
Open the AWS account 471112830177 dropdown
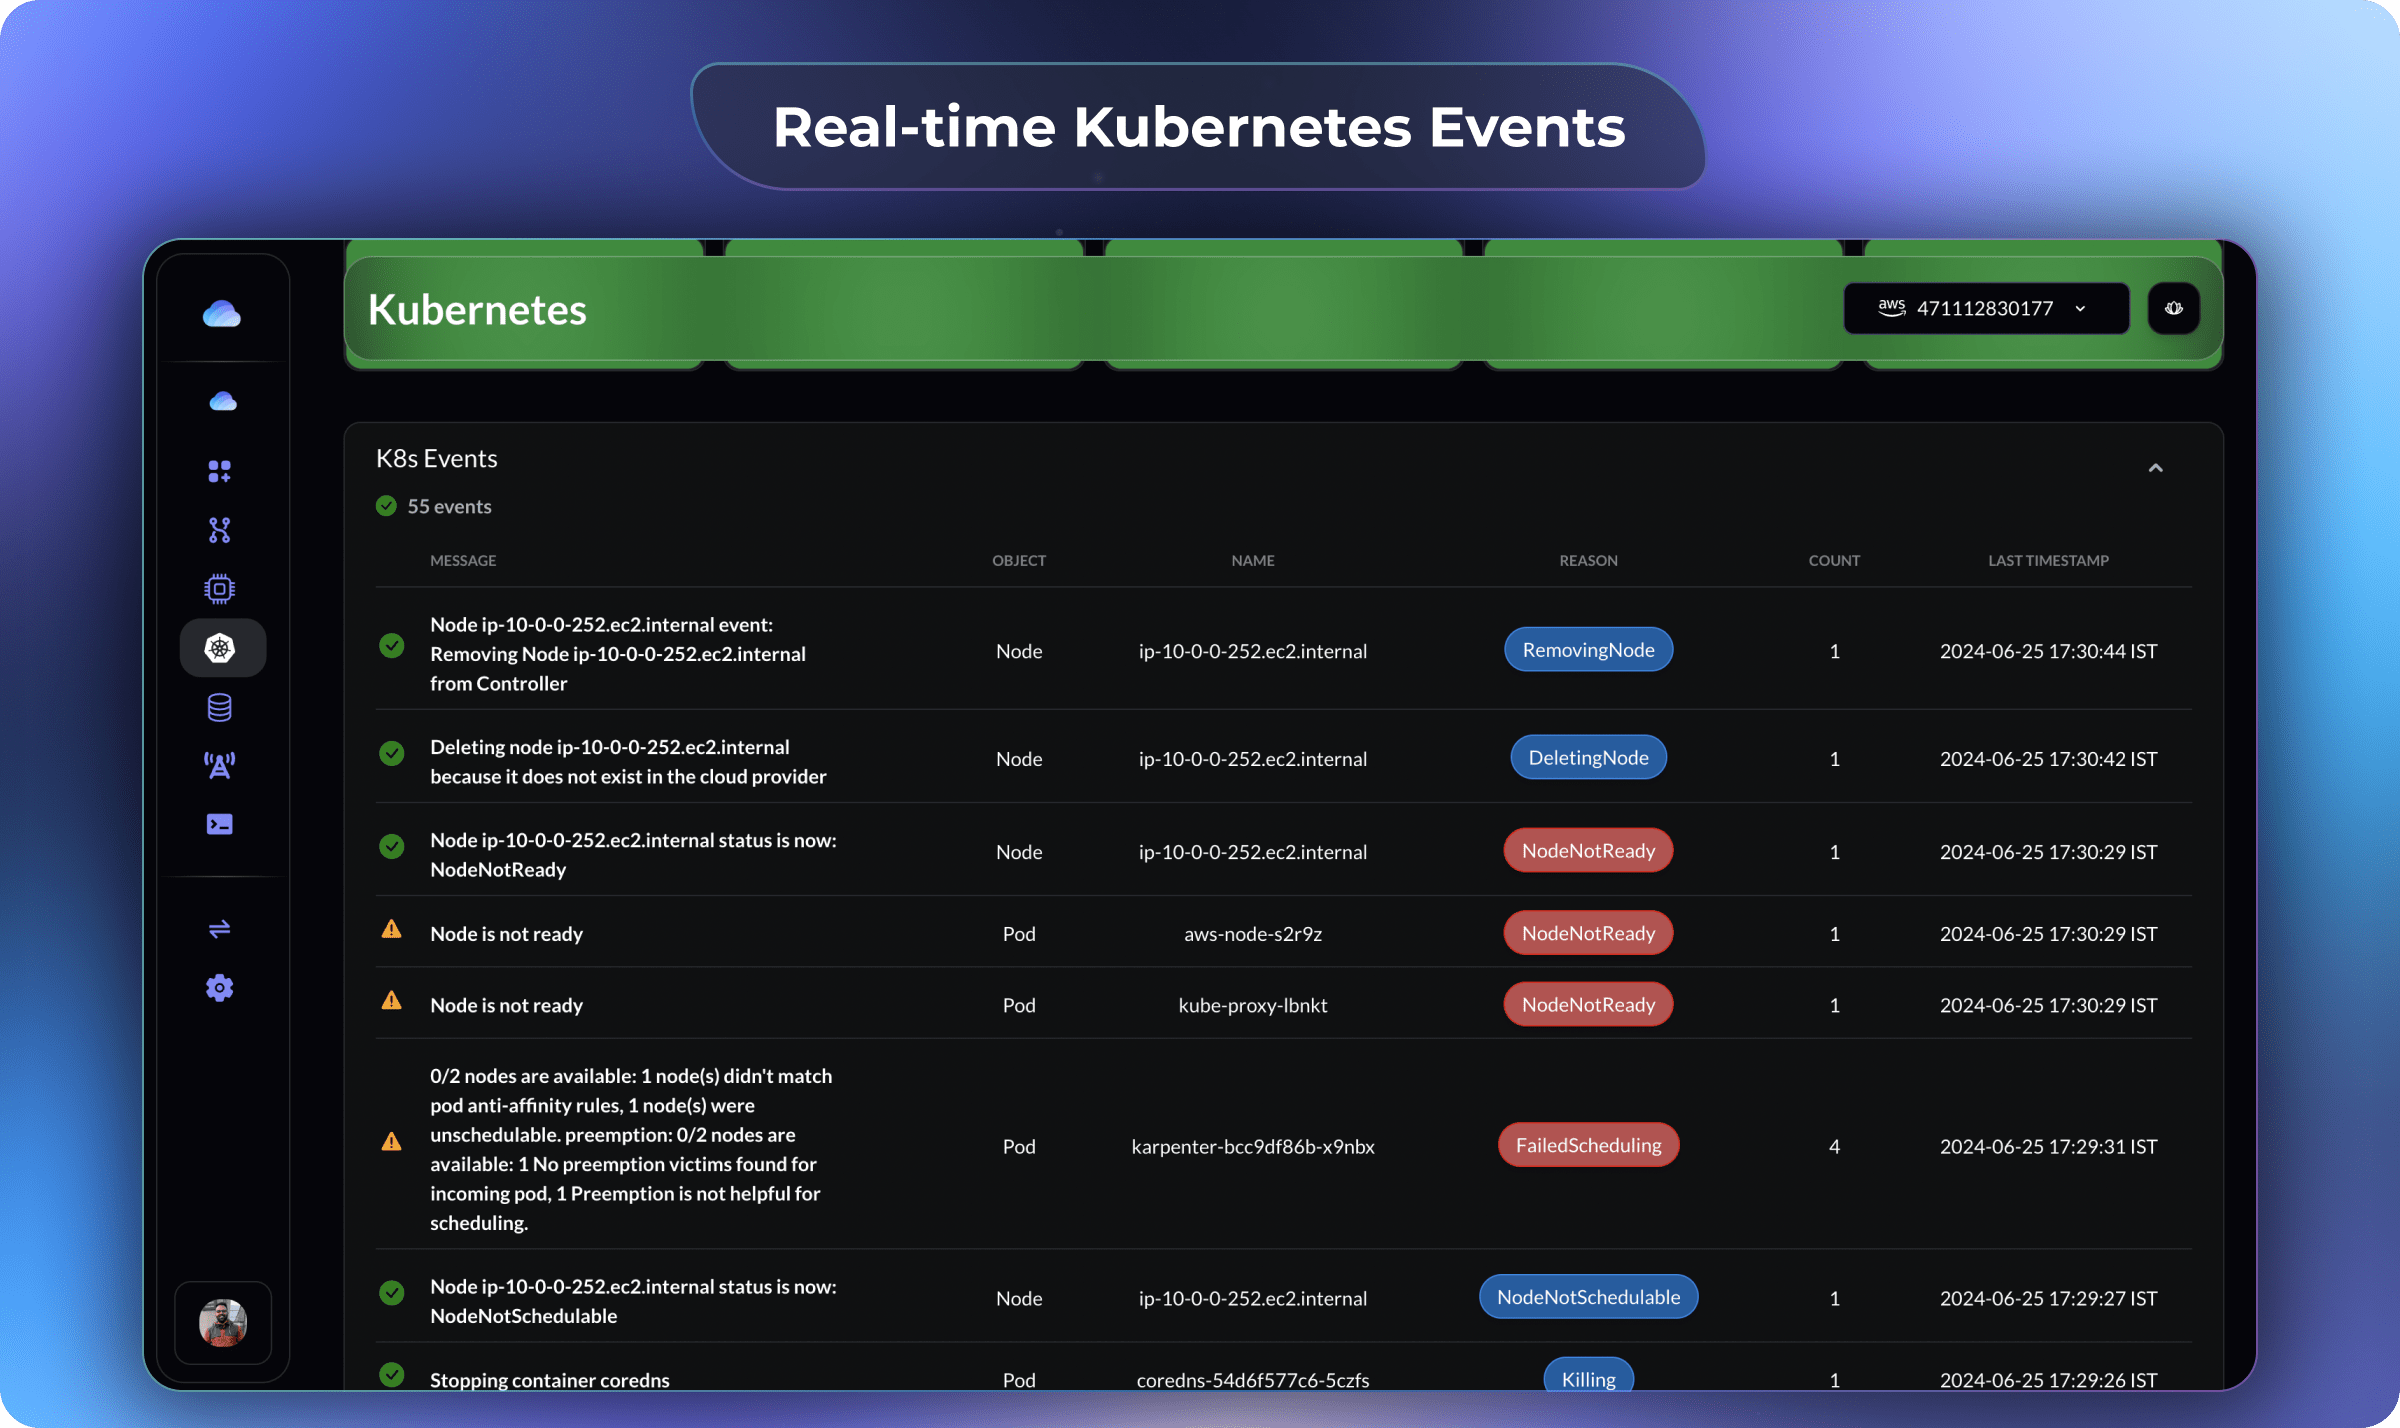pos(1985,308)
